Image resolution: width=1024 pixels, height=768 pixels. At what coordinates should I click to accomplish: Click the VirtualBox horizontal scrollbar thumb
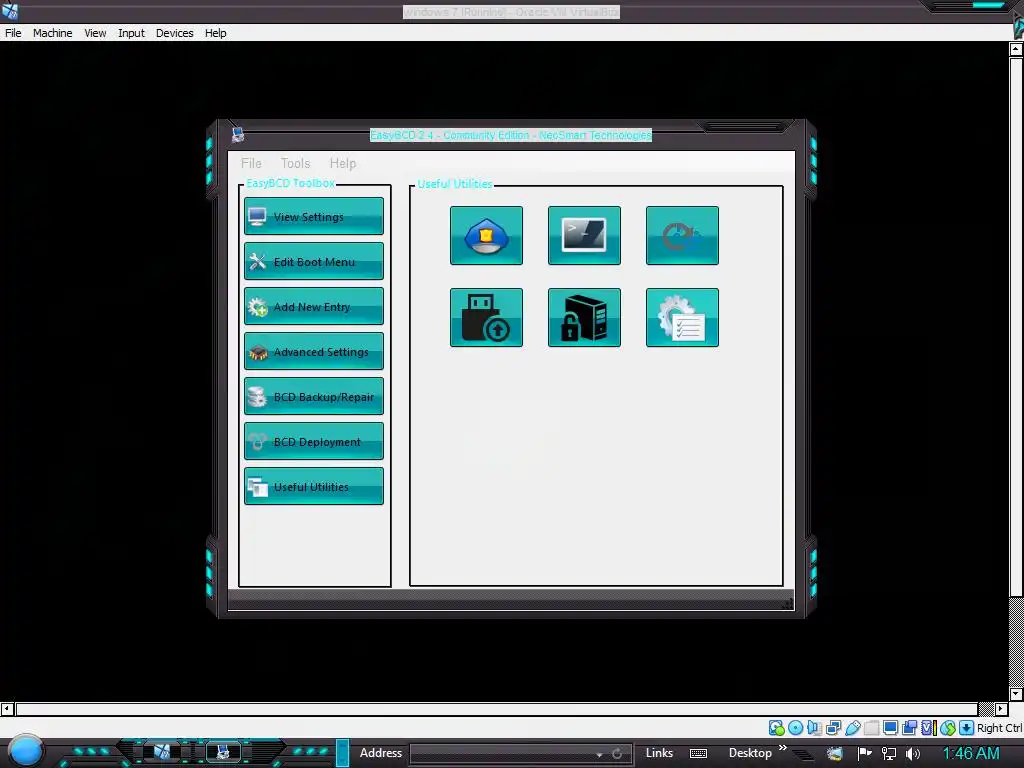tap(497, 709)
